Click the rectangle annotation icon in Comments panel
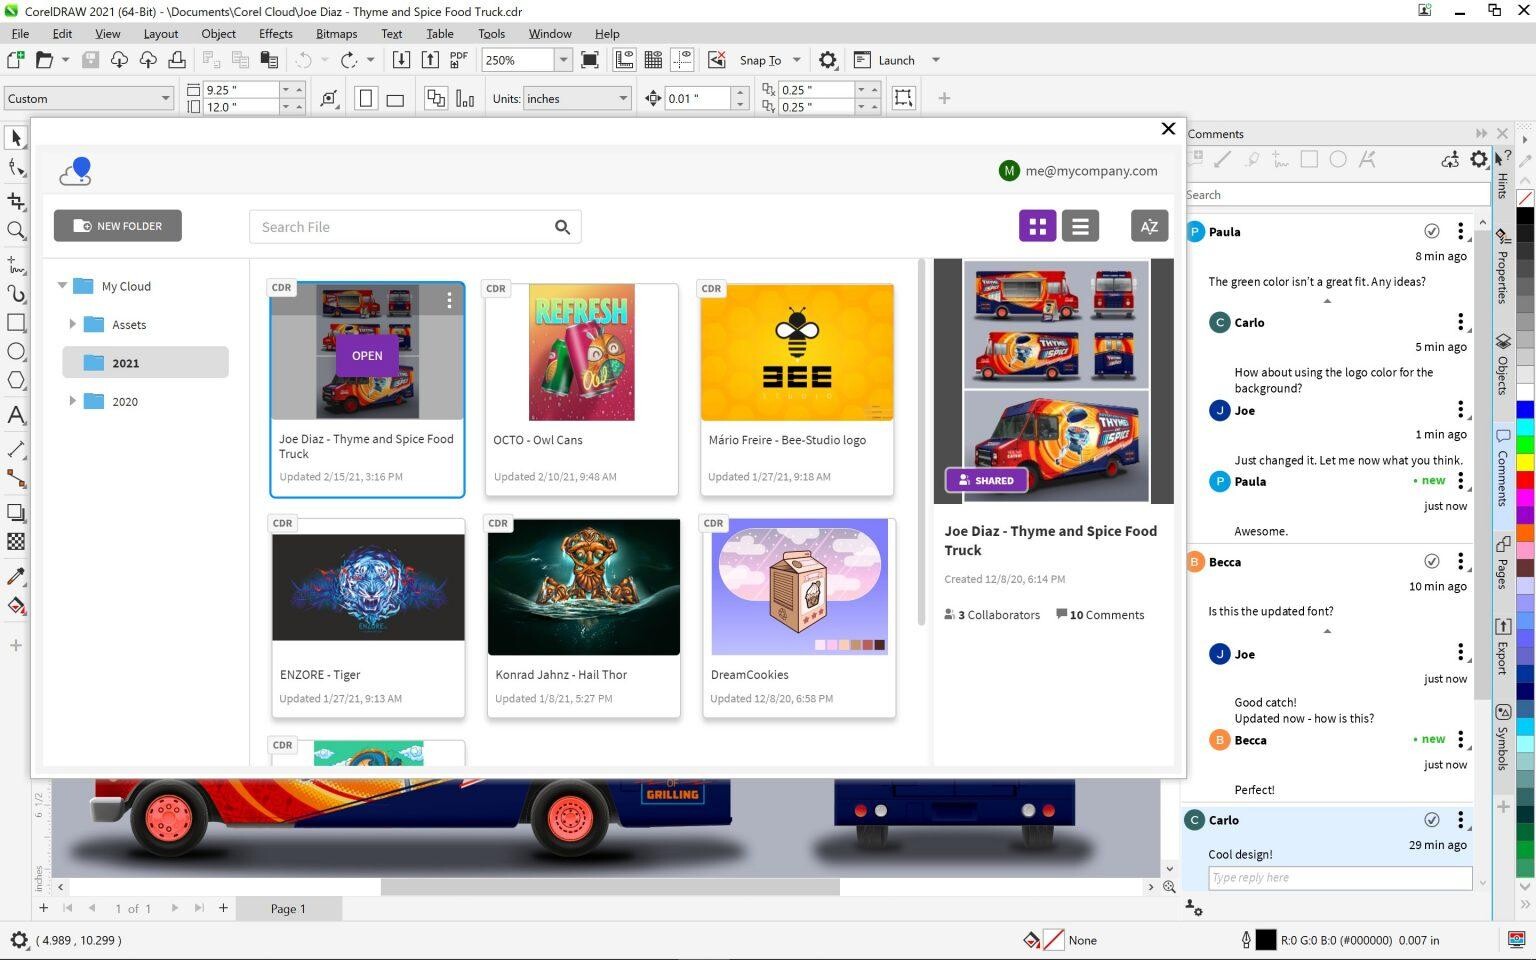Screen dimensions: 1536x960 pos(1310,159)
